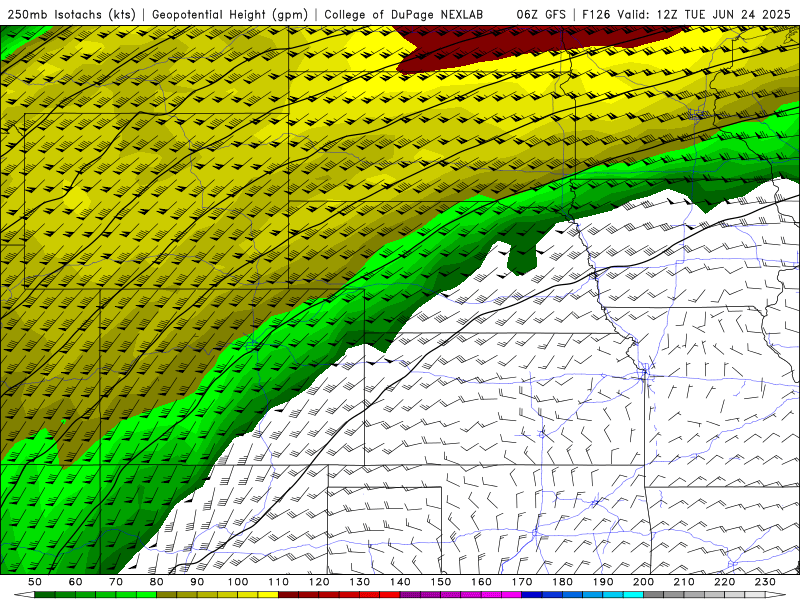Image resolution: width=800 pixels, height=600 pixels.
Task: Click the "F126" forecast hour label
Action: point(597,14)
